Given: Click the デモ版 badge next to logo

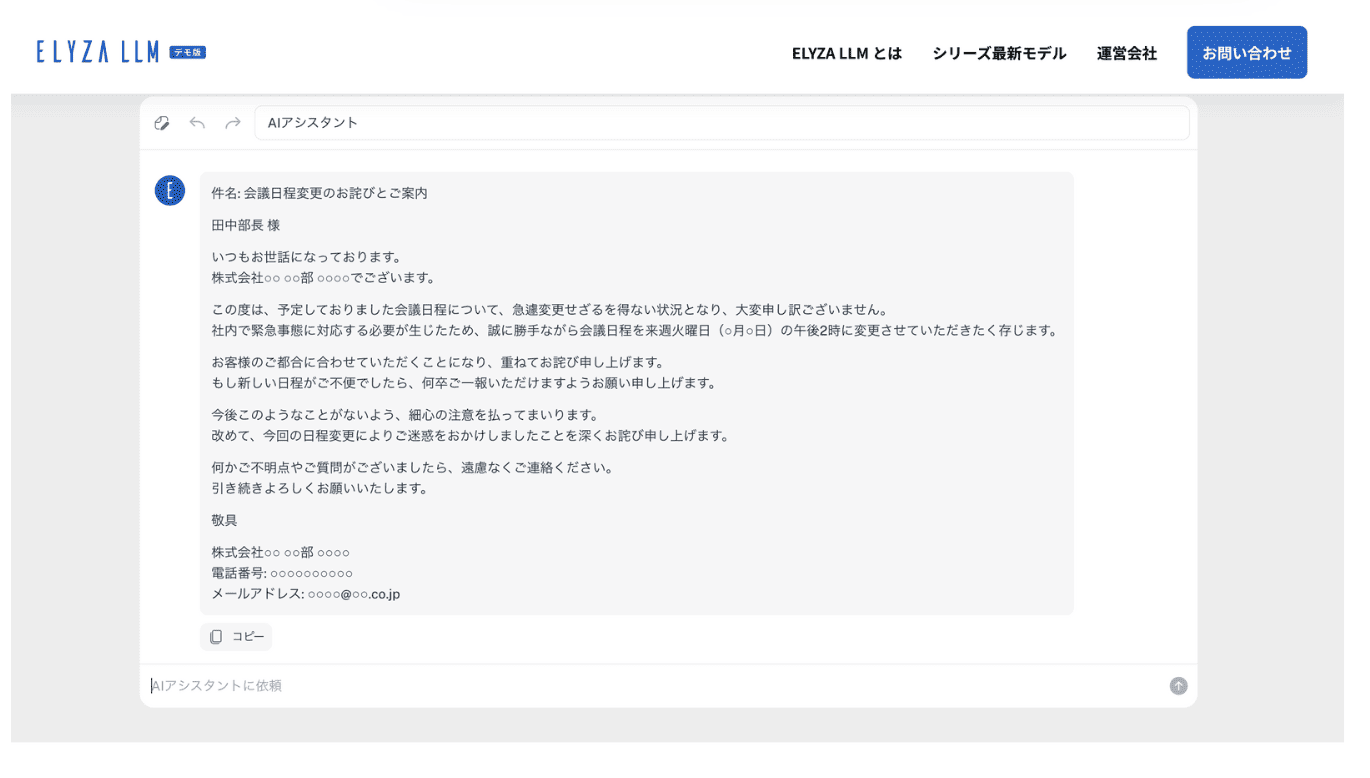Looking at the screenshot, I should 187,52.
